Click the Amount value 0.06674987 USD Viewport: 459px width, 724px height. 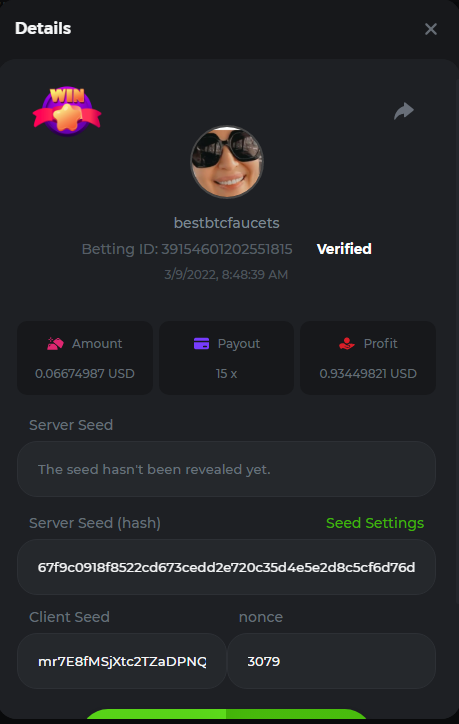tap(85, 374)
